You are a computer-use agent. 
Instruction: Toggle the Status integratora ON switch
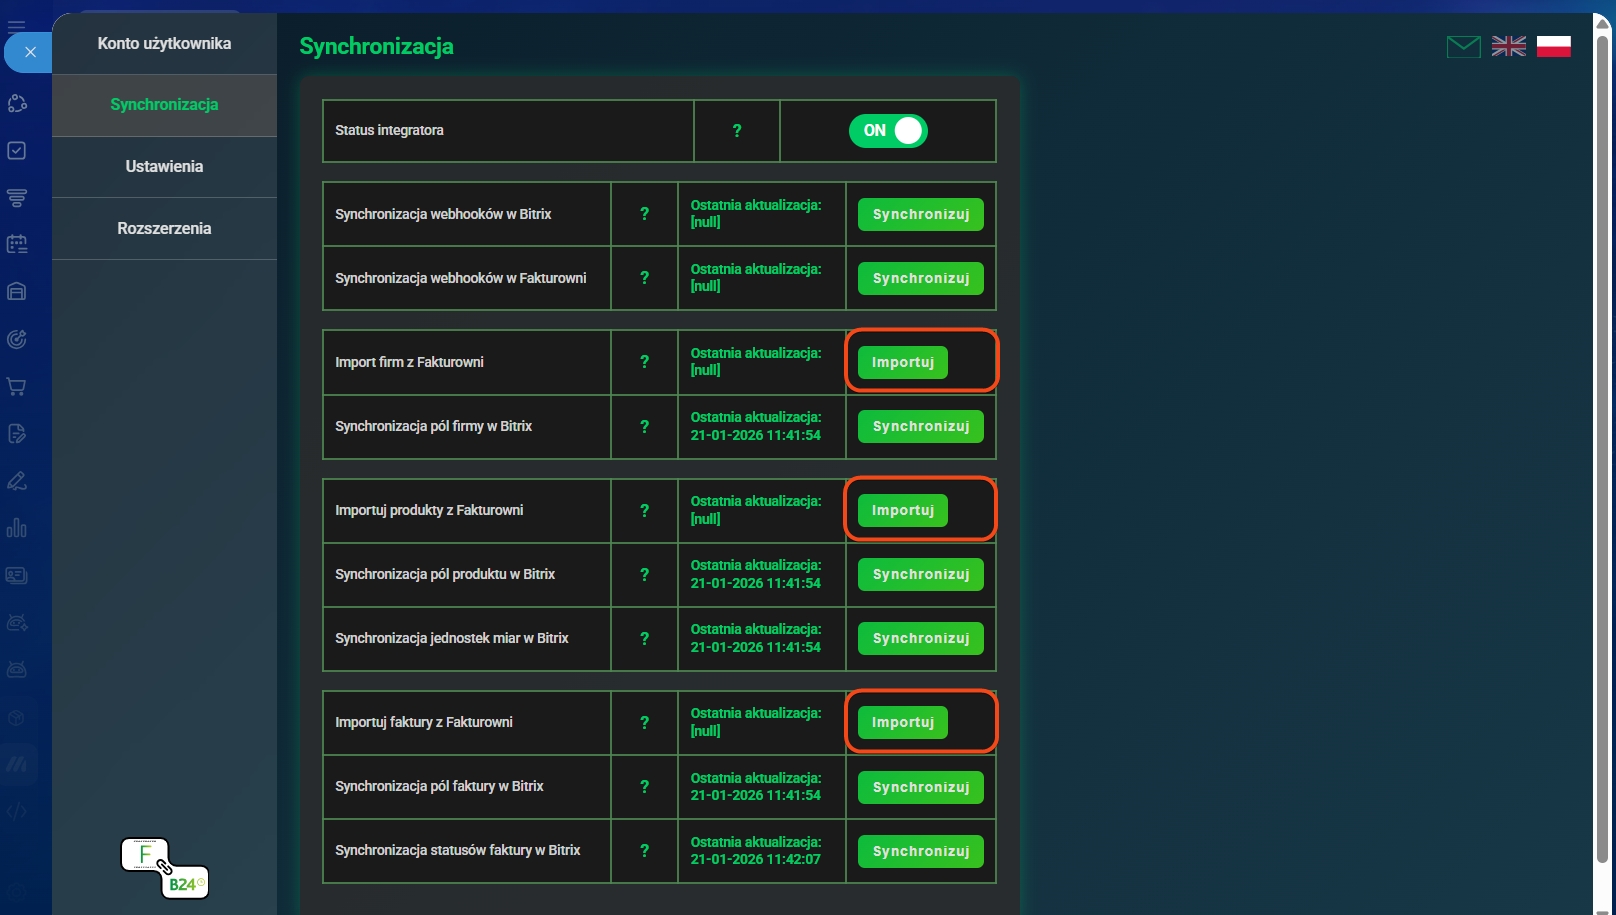888,131
